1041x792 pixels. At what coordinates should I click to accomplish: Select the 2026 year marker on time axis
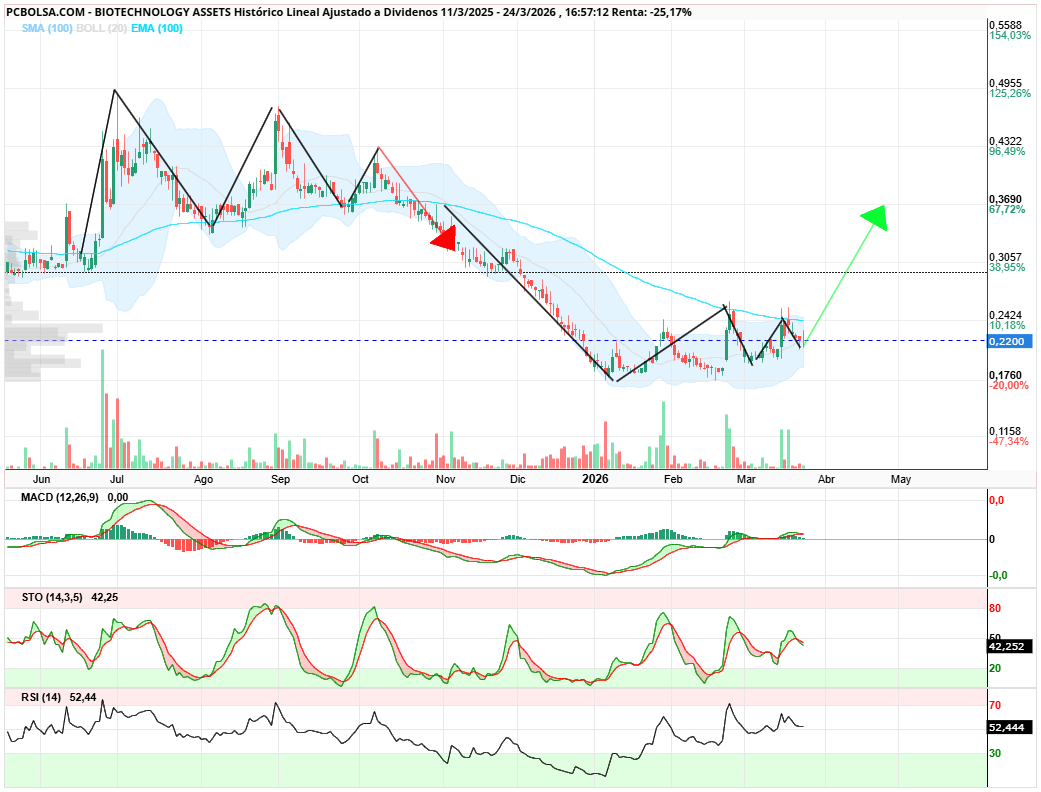point(596,479)
